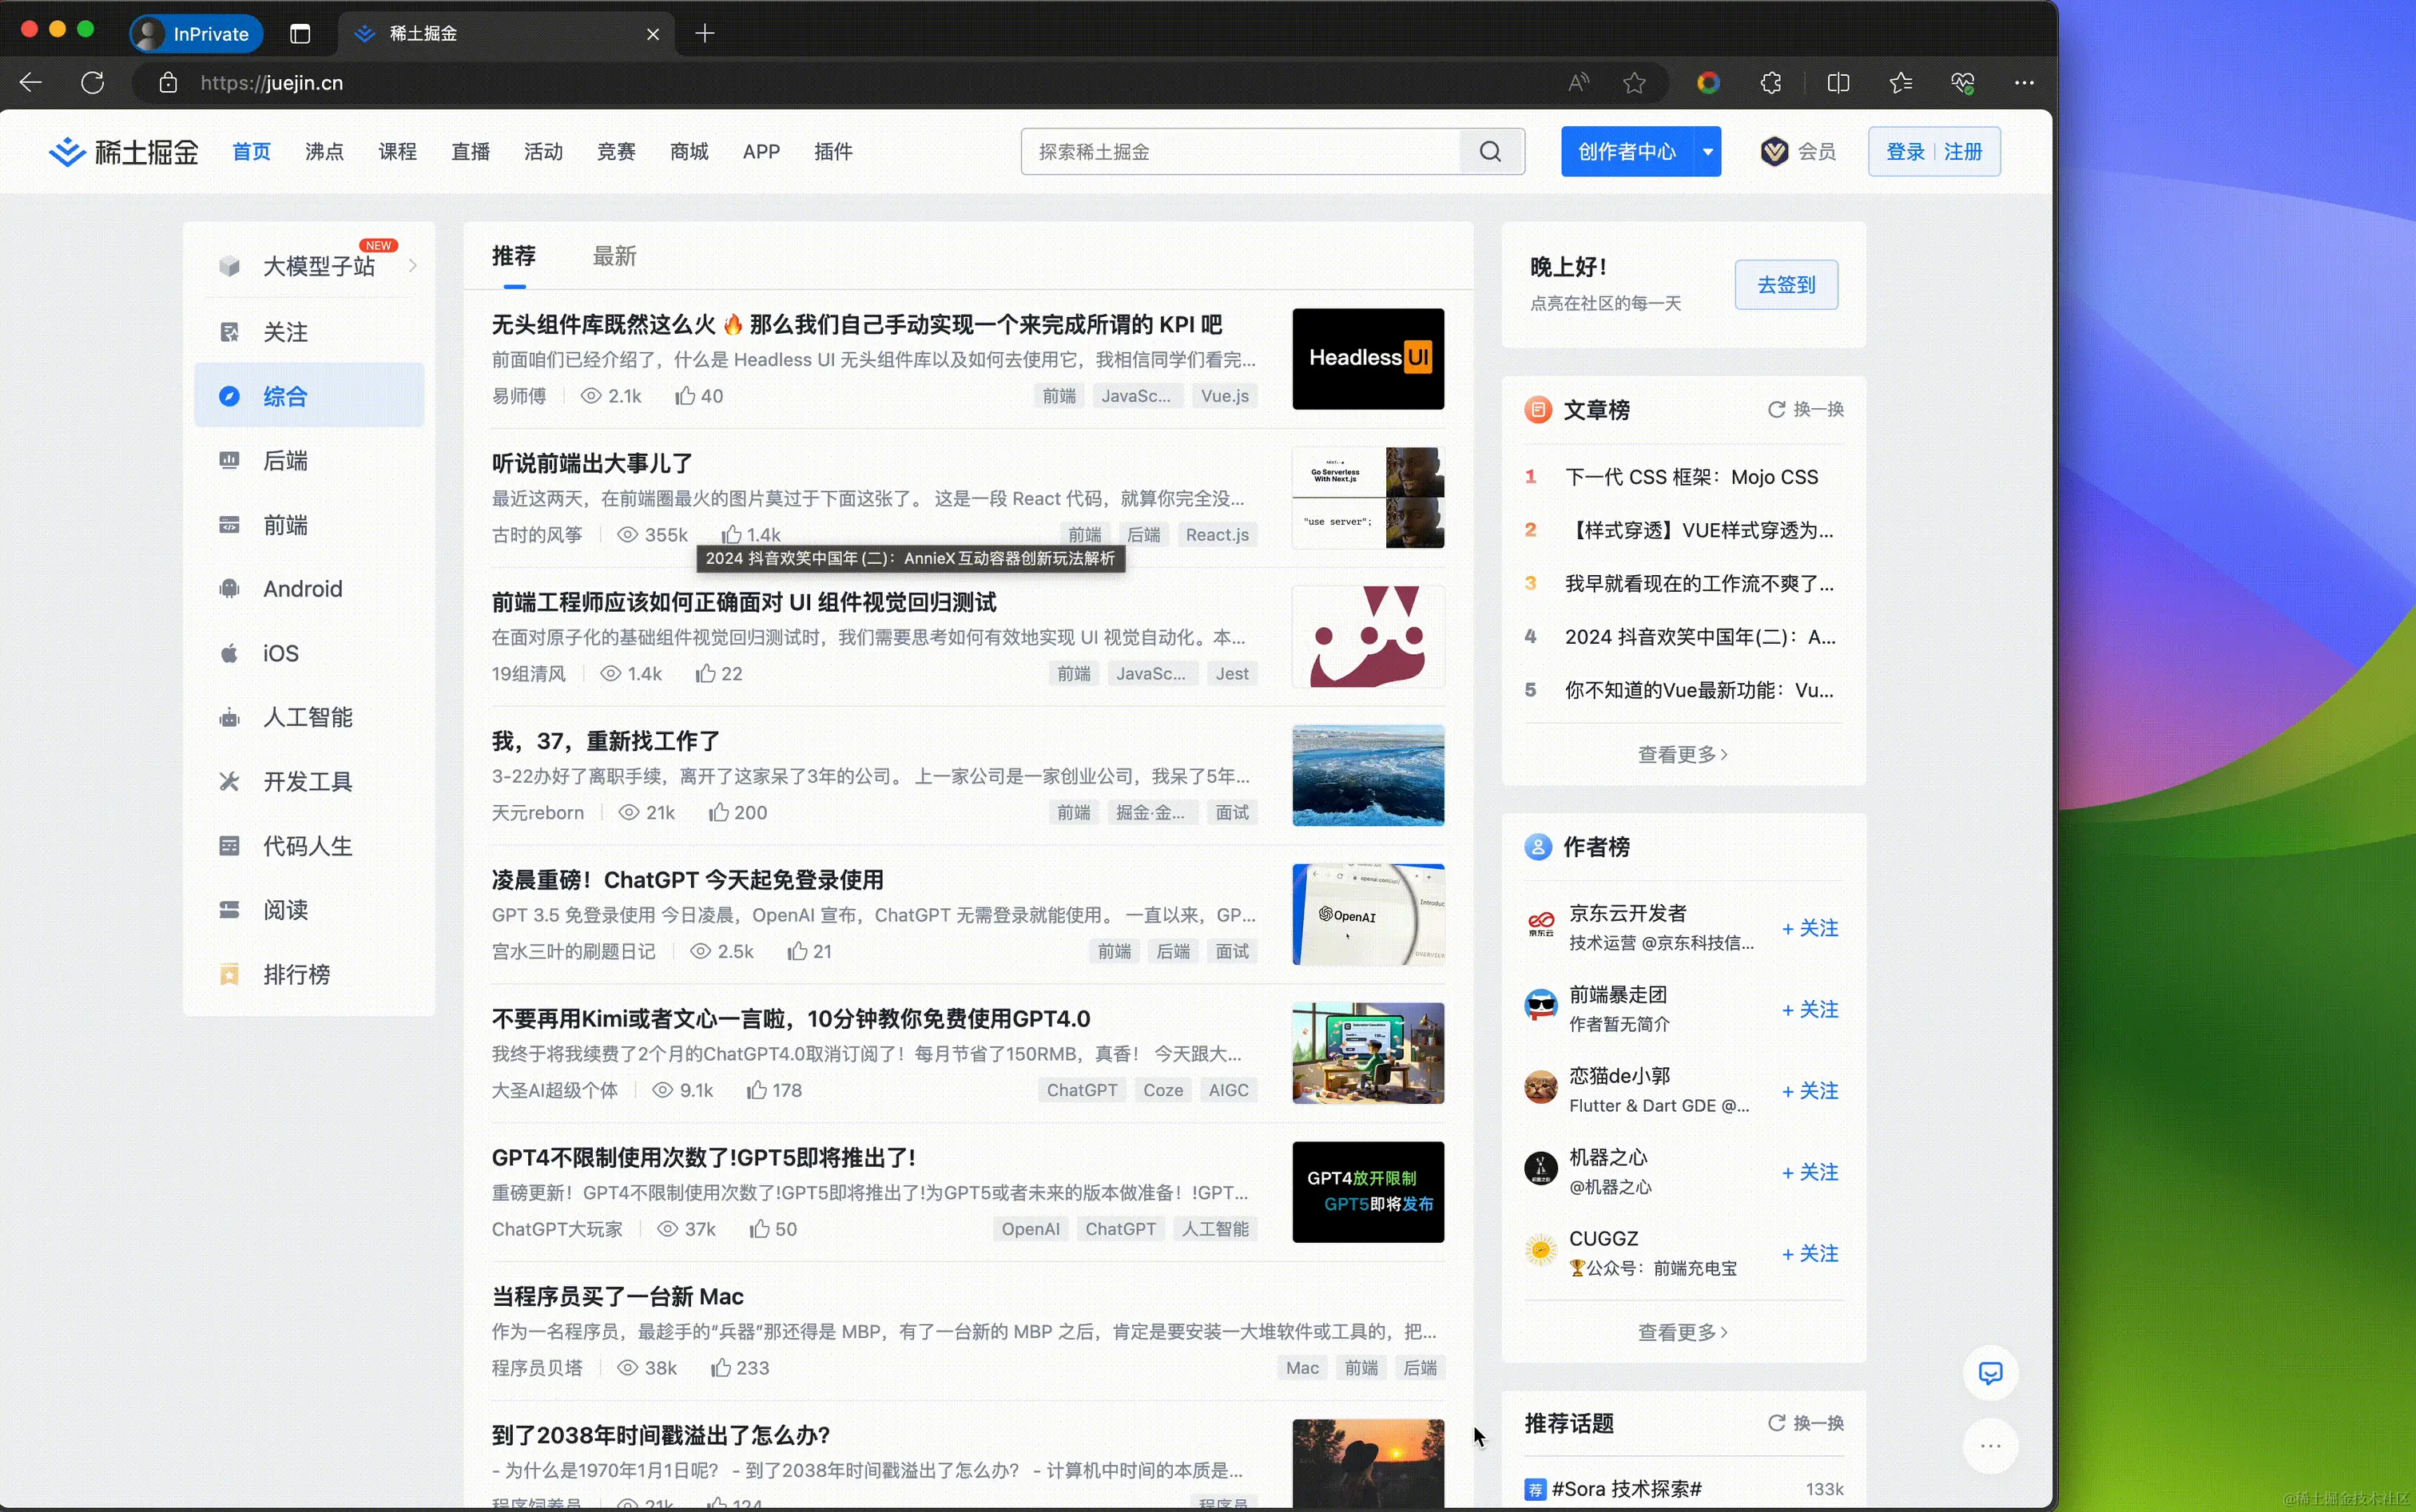2416x1512 pixels.
Task: Open the GPT4放开限制 article thumbnail
Action: click(1368, 1192)
